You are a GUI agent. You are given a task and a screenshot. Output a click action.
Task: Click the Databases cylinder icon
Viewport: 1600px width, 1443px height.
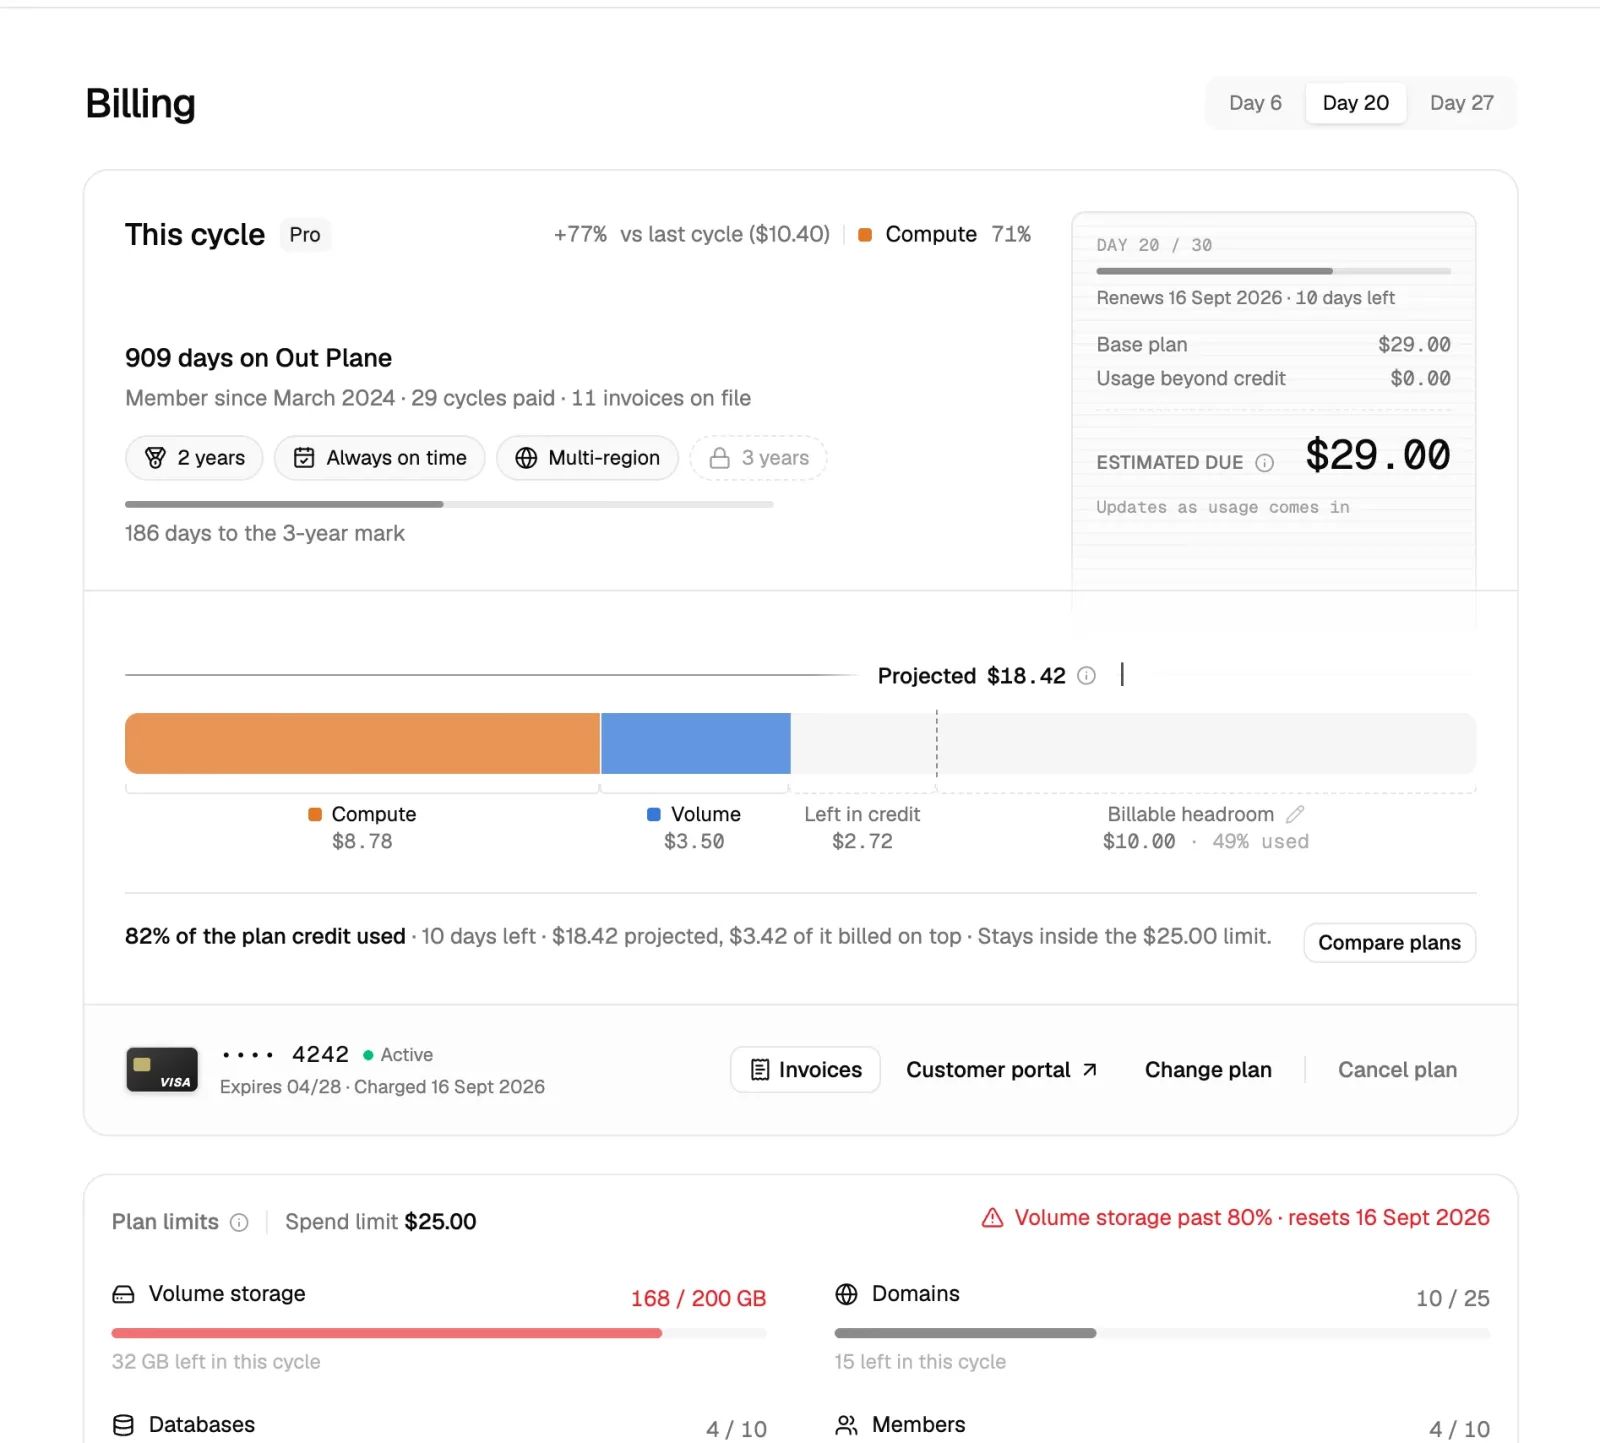123,1425
